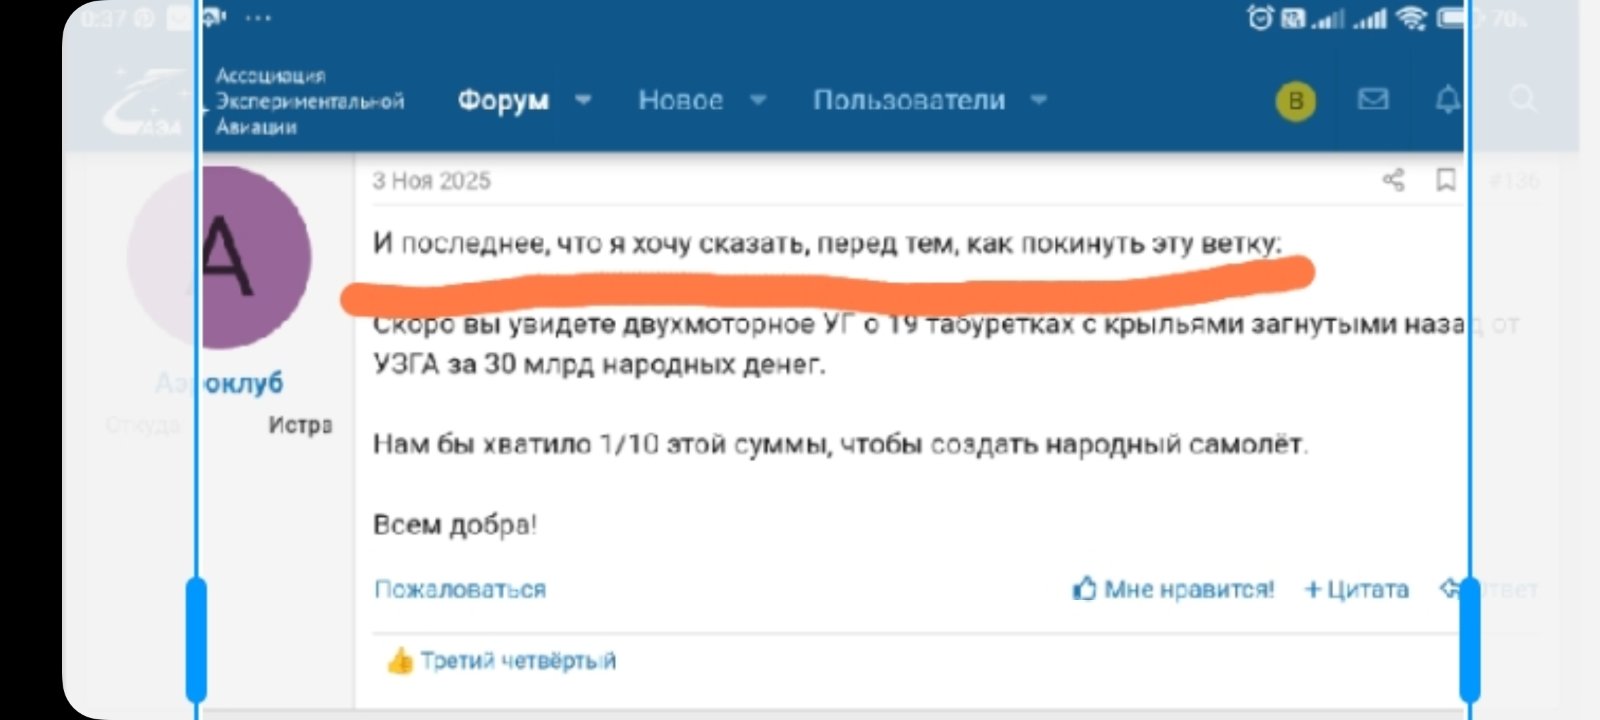Grab the left crop handle
The image size is (1600, 720).
click(197, 640)
